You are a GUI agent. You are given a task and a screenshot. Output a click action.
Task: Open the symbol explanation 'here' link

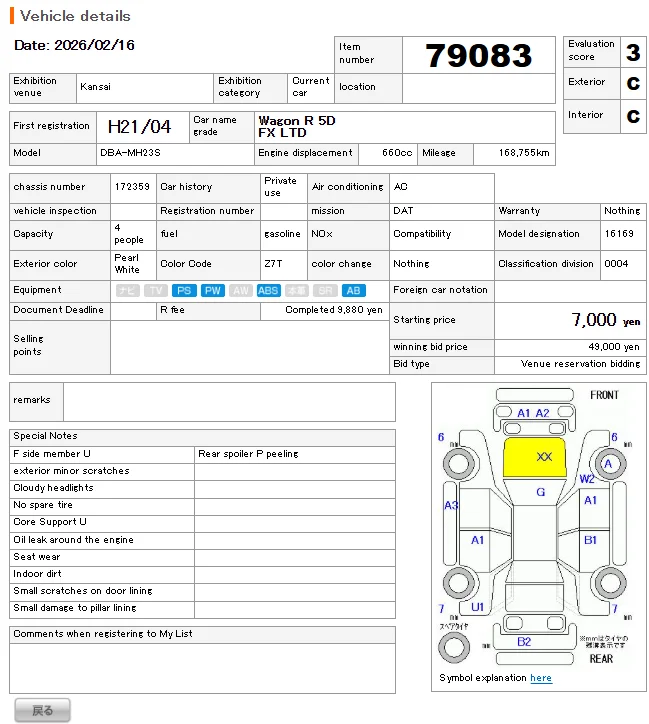click(541, 678)
